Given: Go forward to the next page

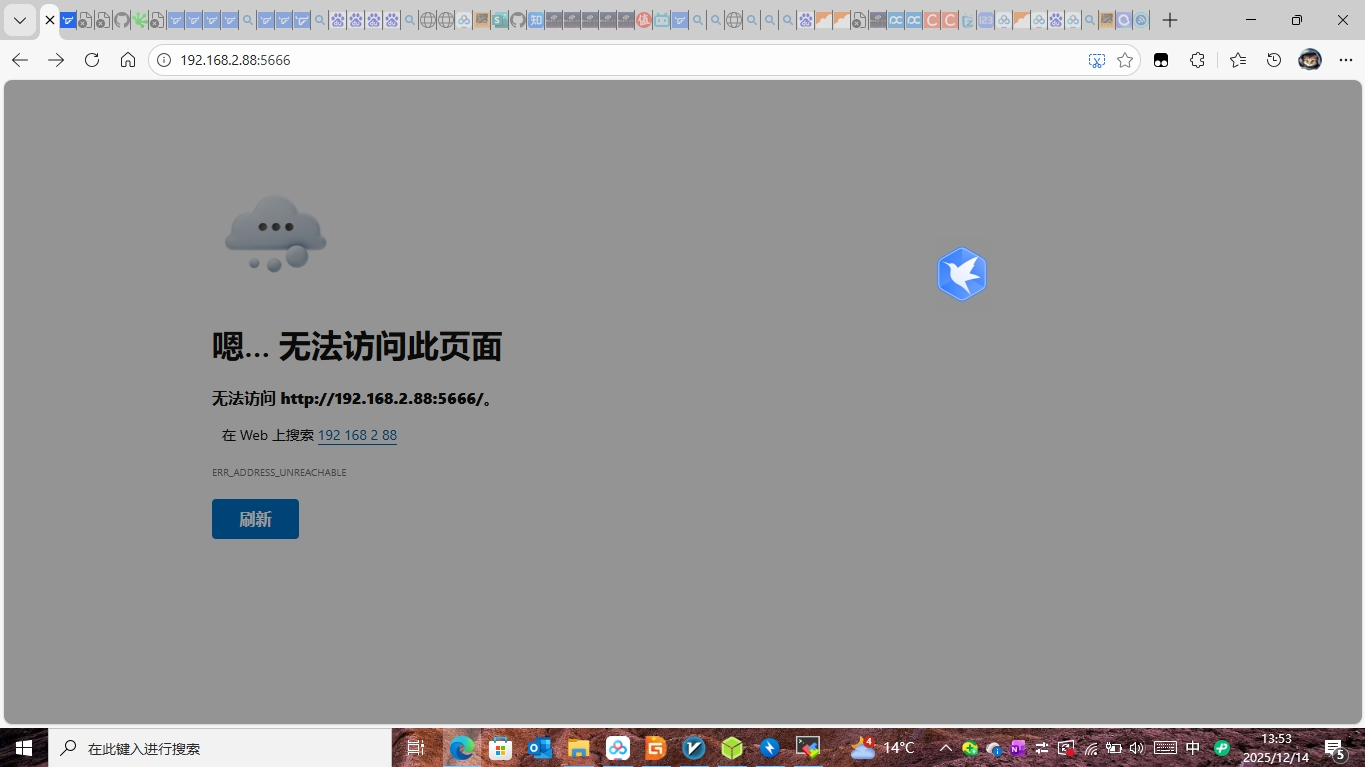Looking at the screenshot, I should [56, 60].
